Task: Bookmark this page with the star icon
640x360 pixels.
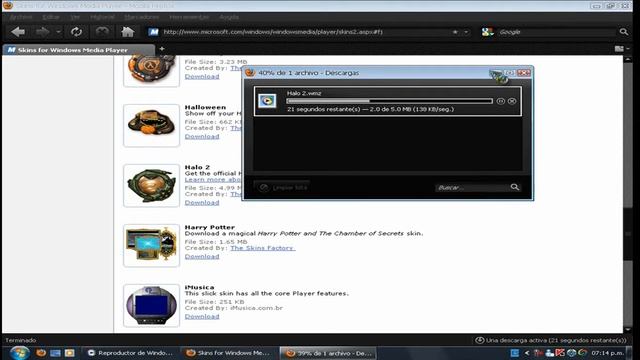Action: coord(455,32)
